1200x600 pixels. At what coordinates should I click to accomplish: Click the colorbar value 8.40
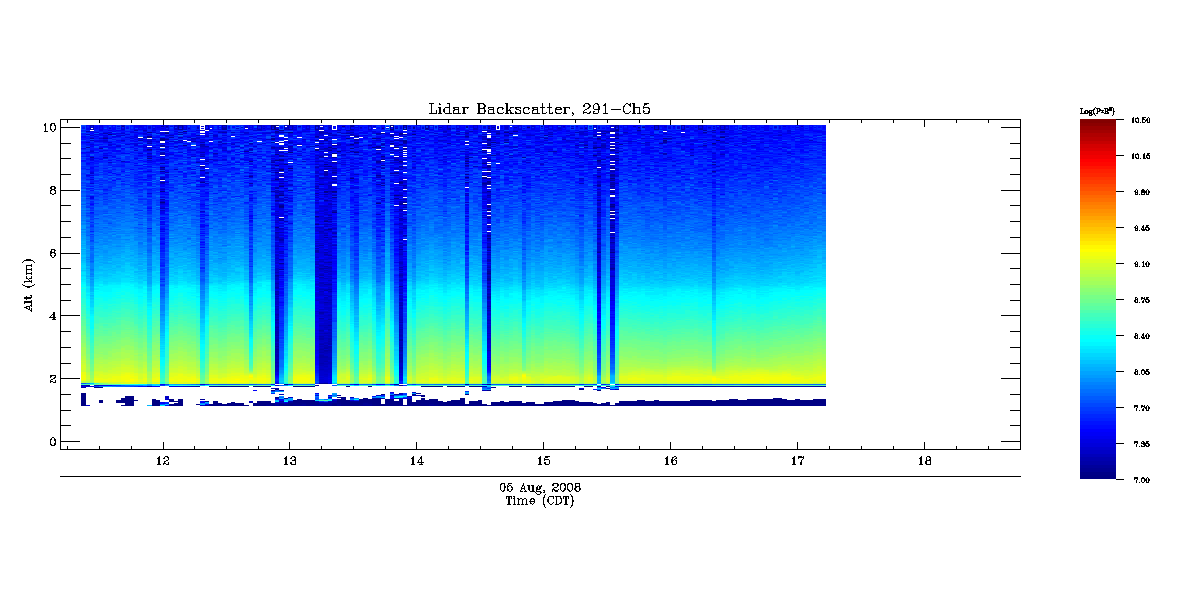[x=1141, y=336]
